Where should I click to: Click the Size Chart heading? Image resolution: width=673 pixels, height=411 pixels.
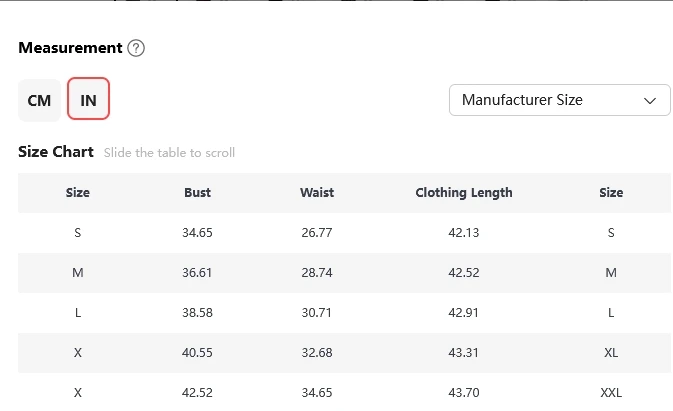pos(56,152)
